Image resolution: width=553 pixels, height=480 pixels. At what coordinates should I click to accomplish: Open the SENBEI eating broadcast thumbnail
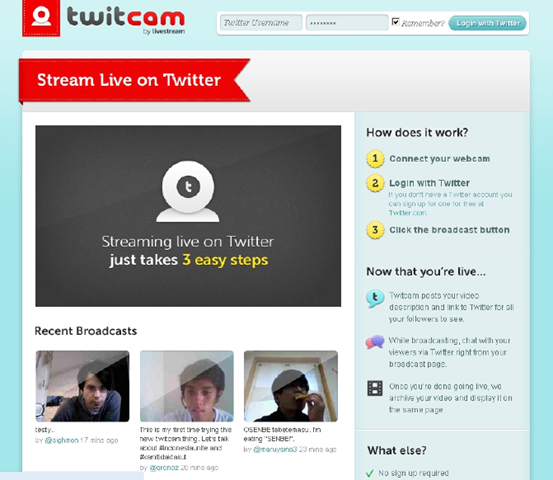point(291,386)
